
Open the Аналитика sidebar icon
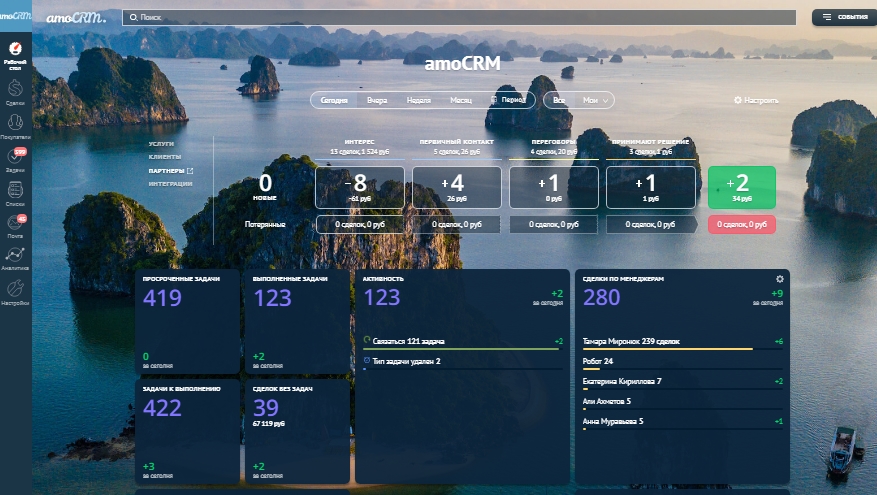15,258
